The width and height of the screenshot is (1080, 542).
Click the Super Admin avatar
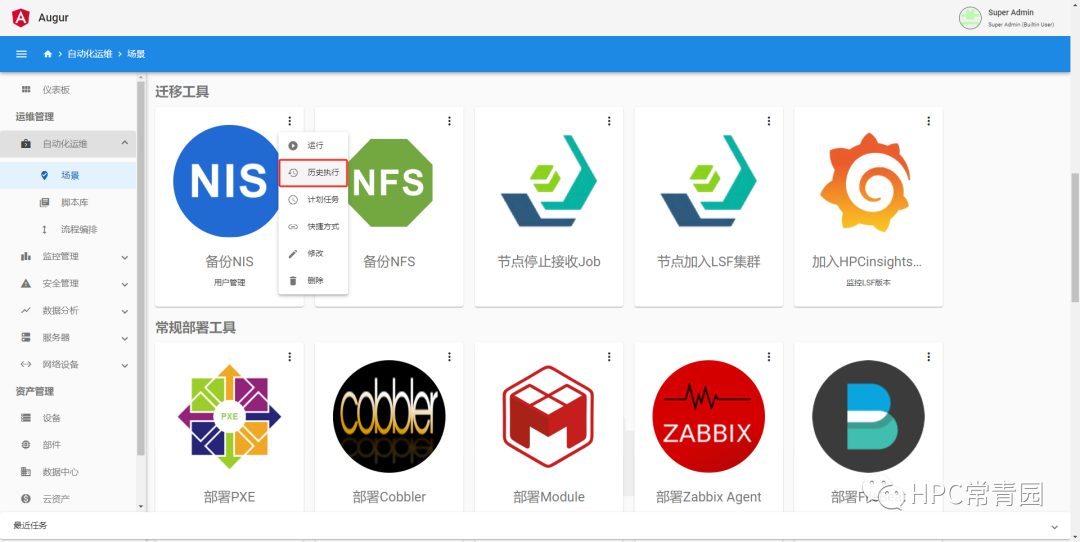coord(970,17)
